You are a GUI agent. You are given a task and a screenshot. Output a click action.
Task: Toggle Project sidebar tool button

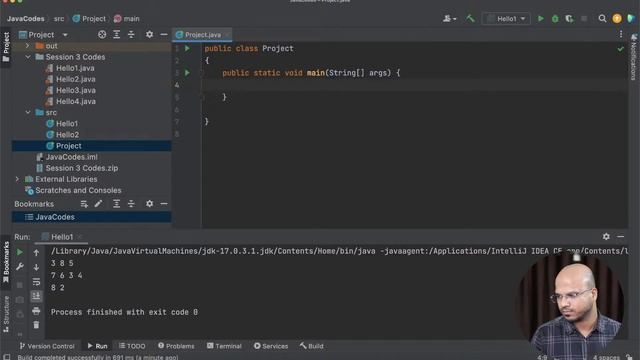6,47
